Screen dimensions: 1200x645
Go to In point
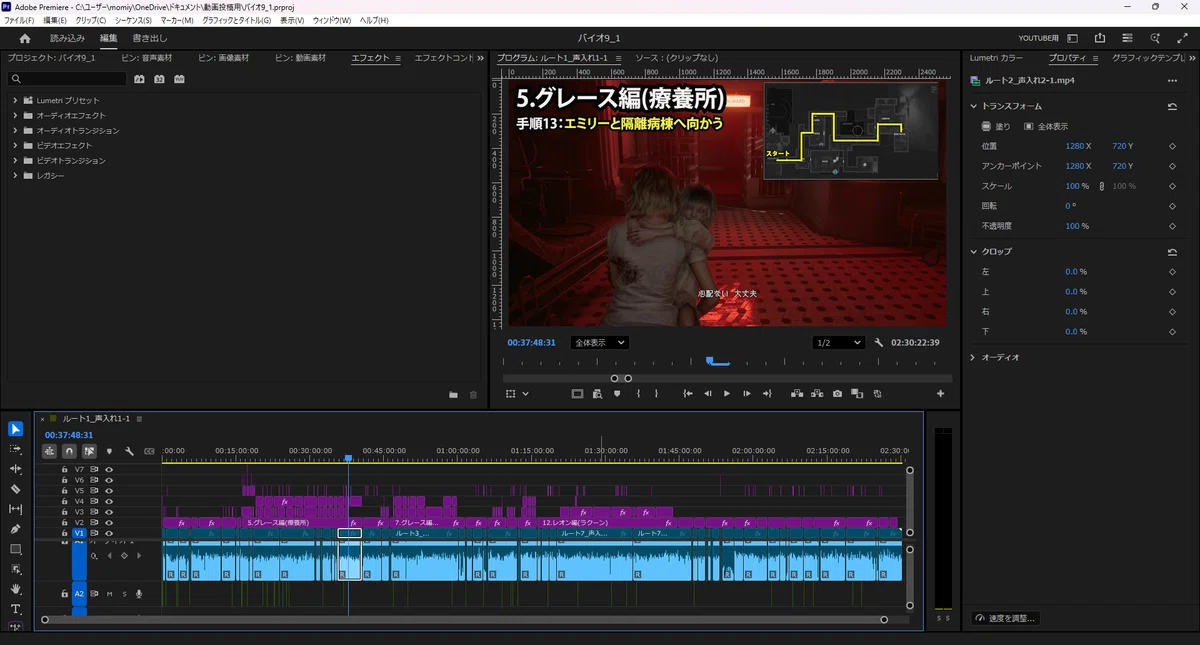tap(688, 394)
